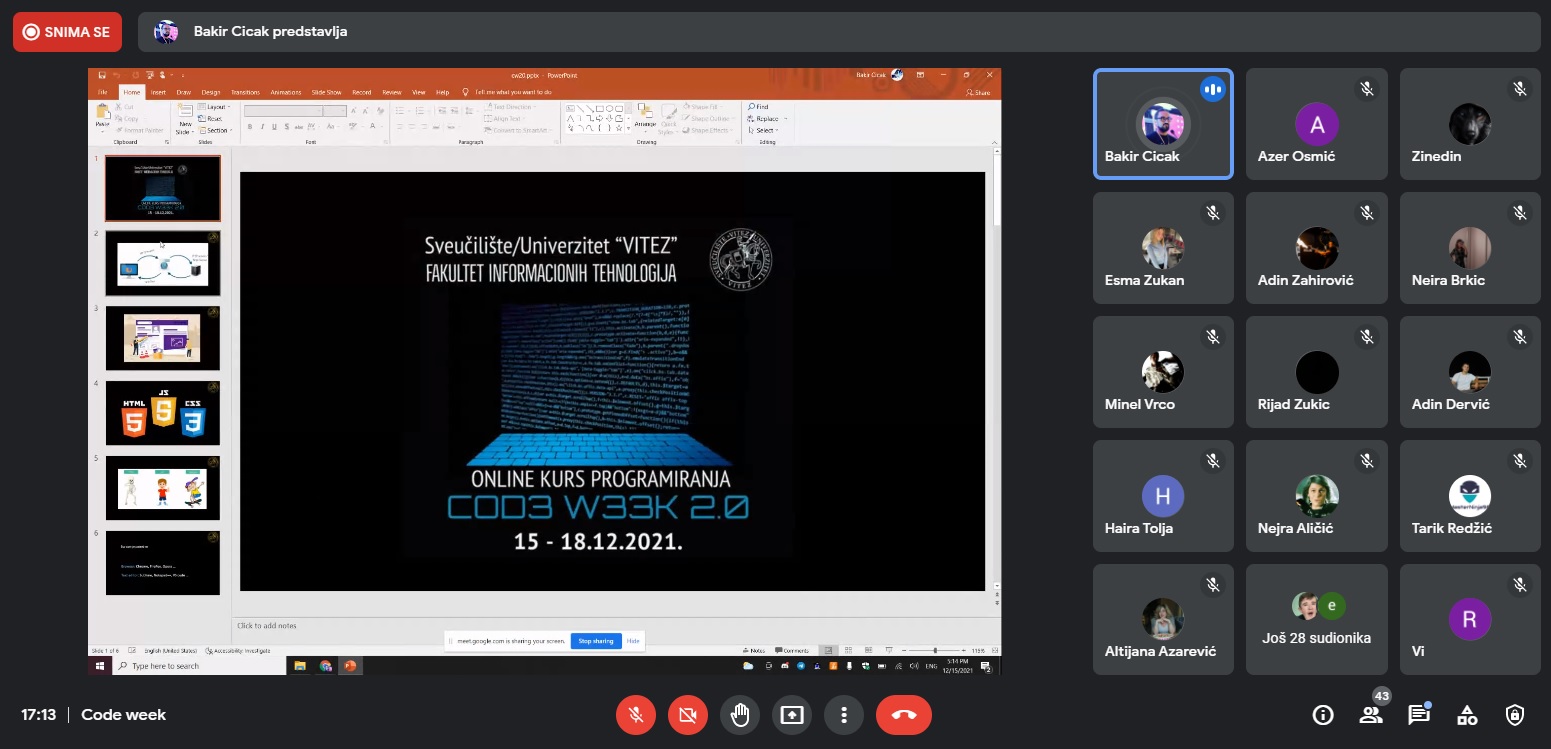Open the Design tab in PowerPoint
Viewport: 1551px width, 749px height.
click(x=211, y=92)
